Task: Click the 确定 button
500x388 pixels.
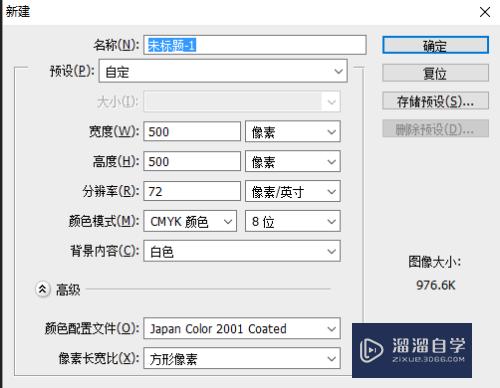Action: pos(435,45)
